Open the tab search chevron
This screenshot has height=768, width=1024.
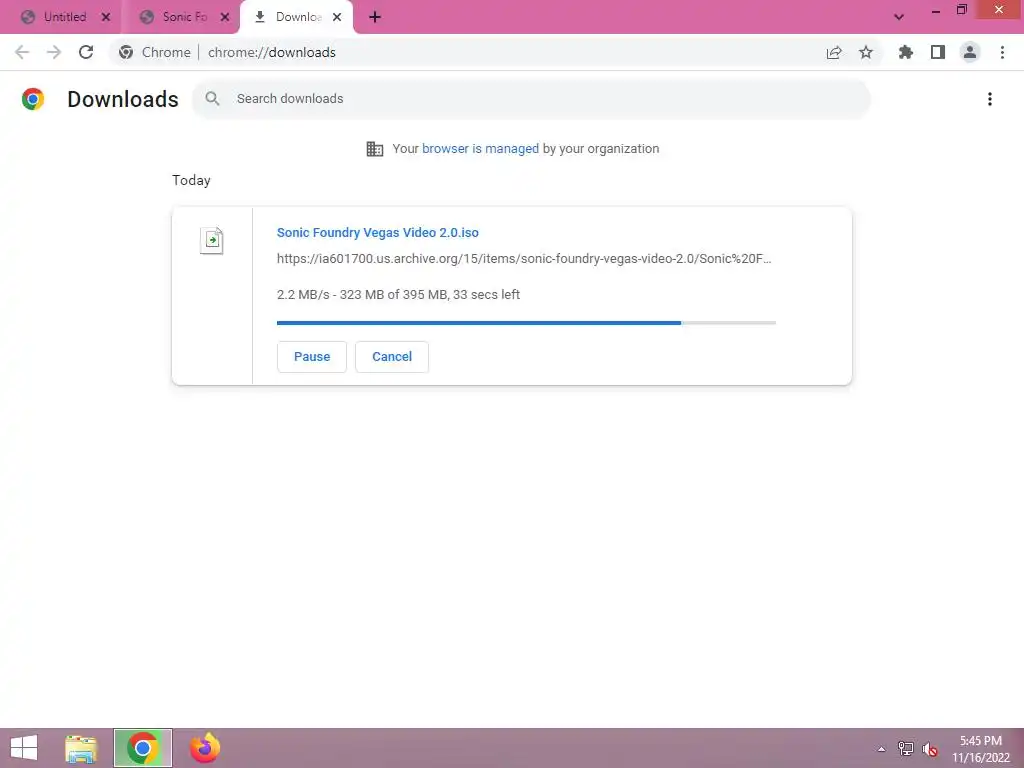point(899,17)
